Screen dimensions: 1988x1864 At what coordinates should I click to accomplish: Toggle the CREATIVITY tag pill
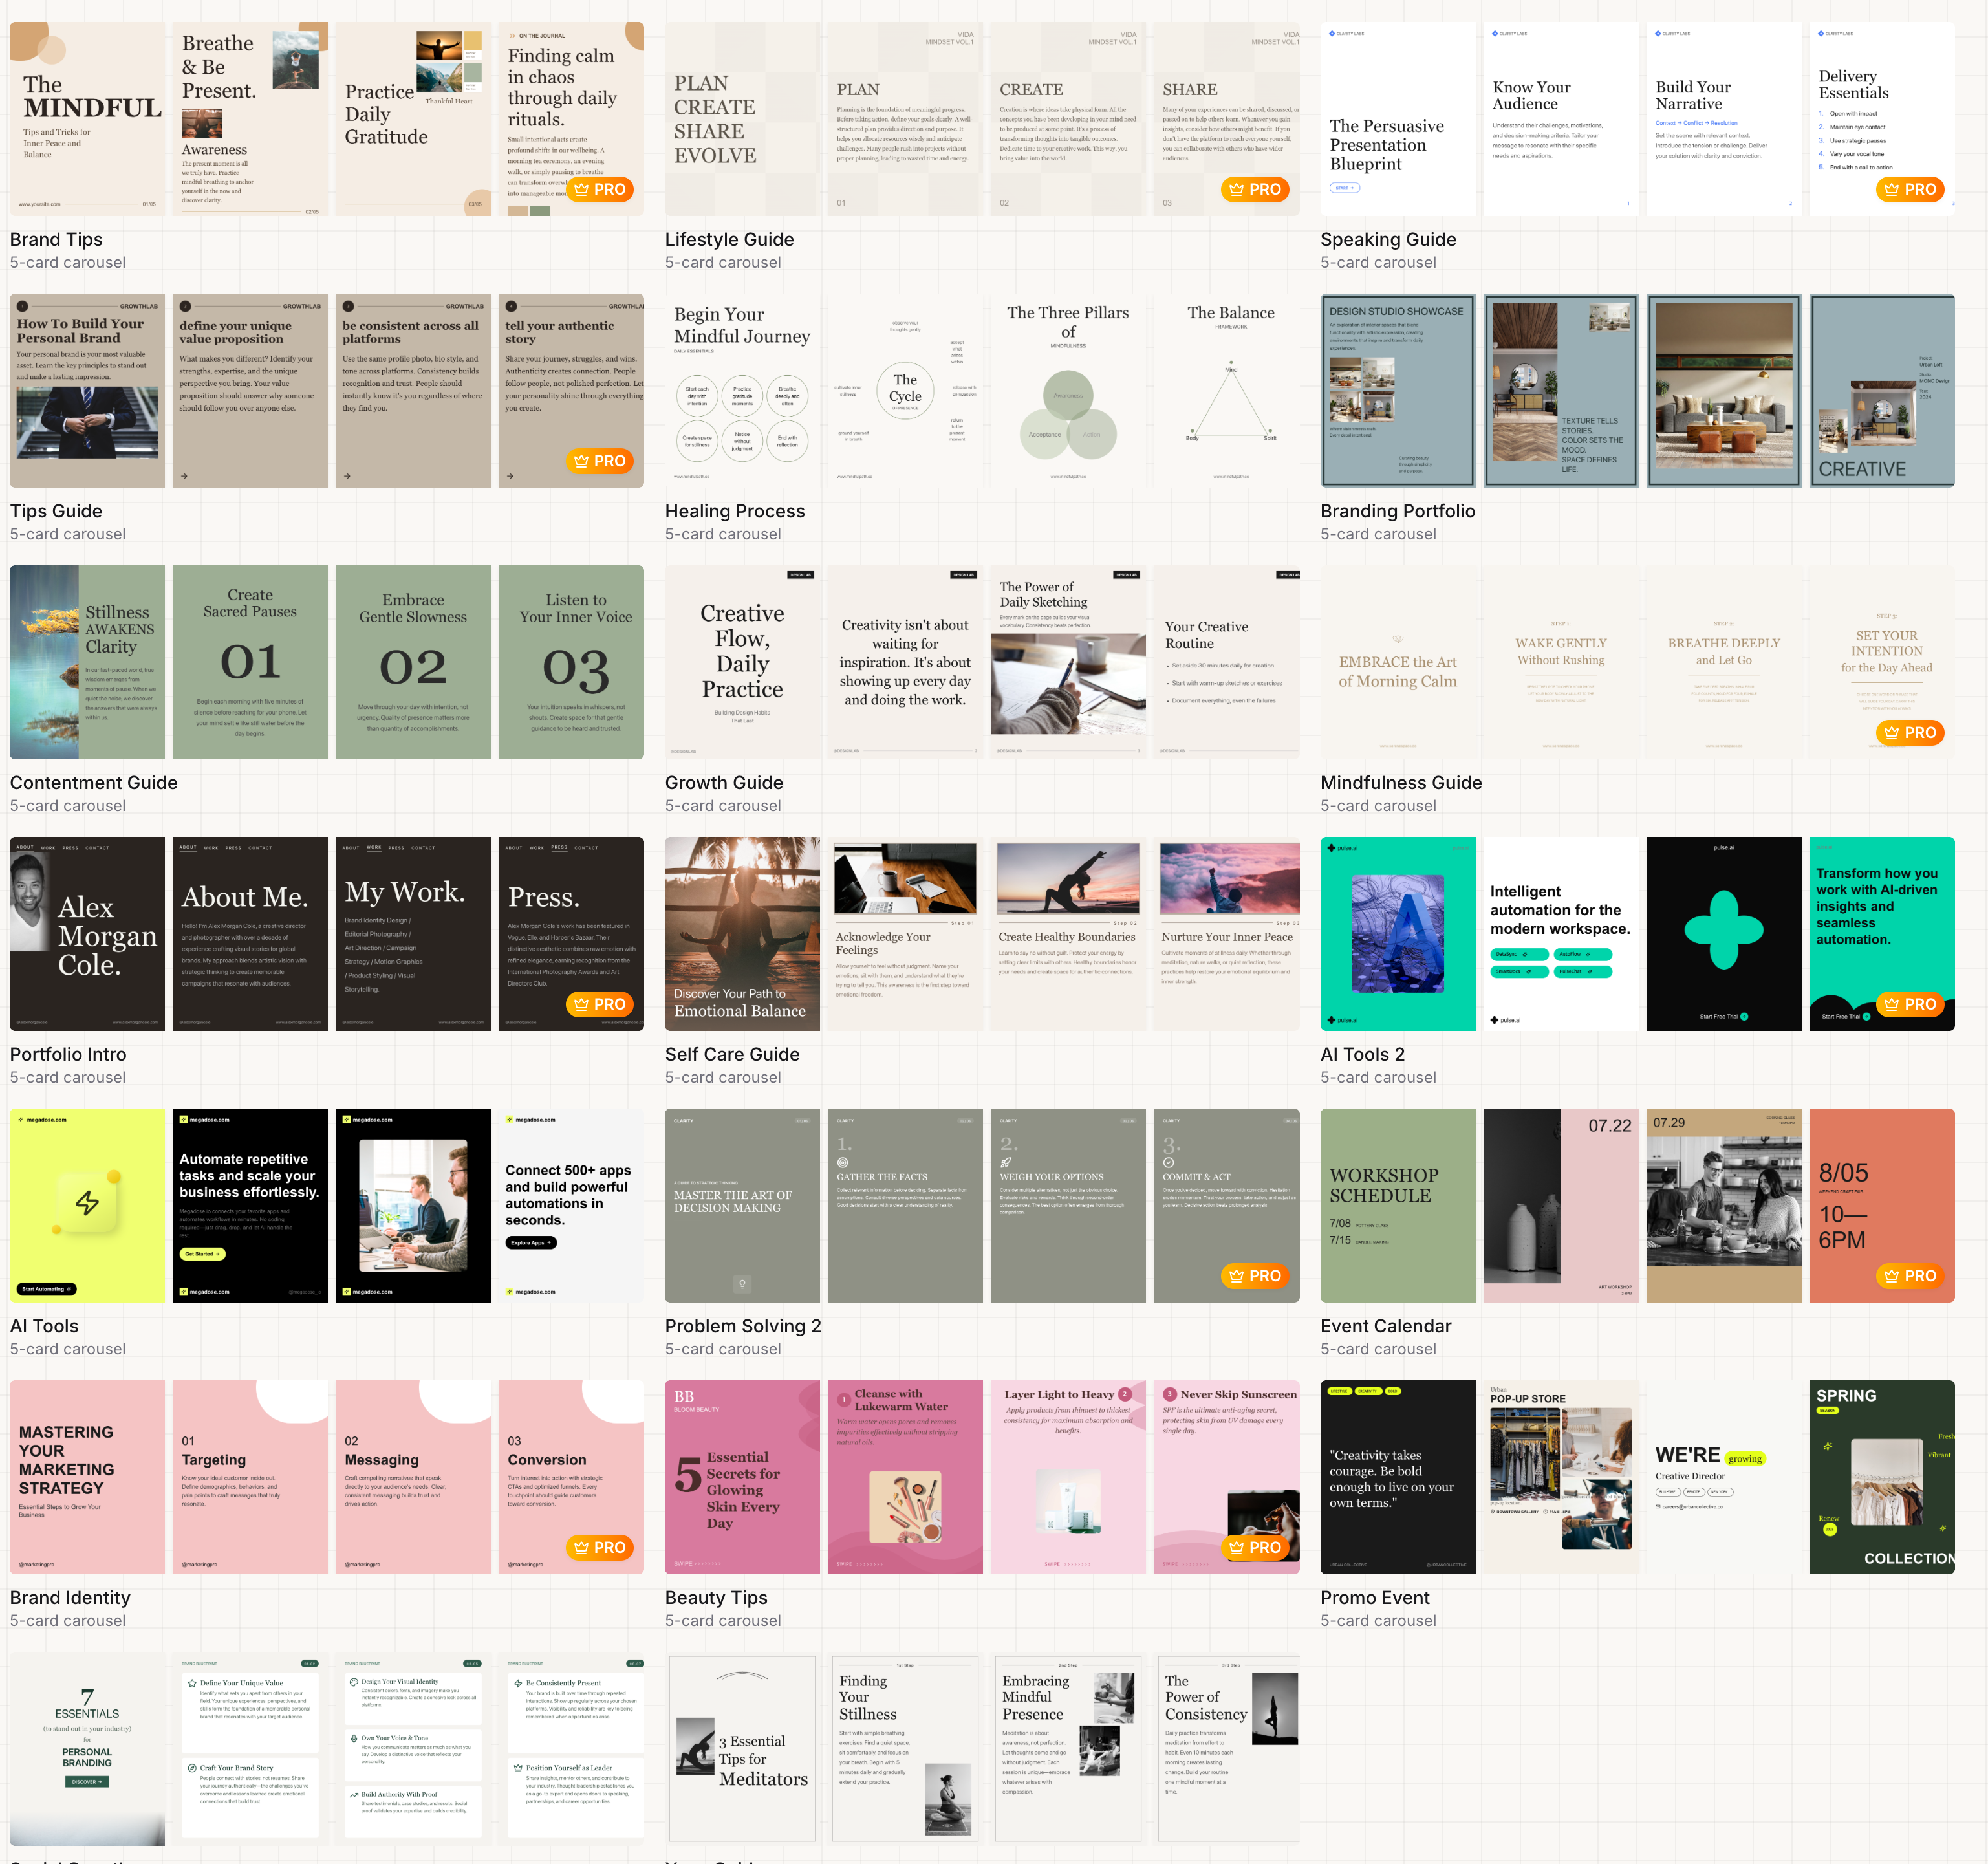click(x=1367, y=1391)
